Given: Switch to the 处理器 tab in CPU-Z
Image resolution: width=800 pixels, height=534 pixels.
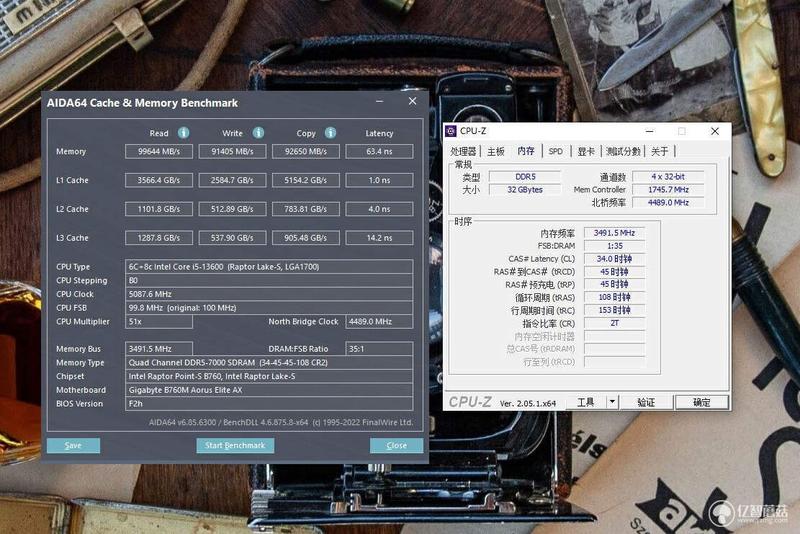Looking at the screenshot, I should tap(463, 151).
